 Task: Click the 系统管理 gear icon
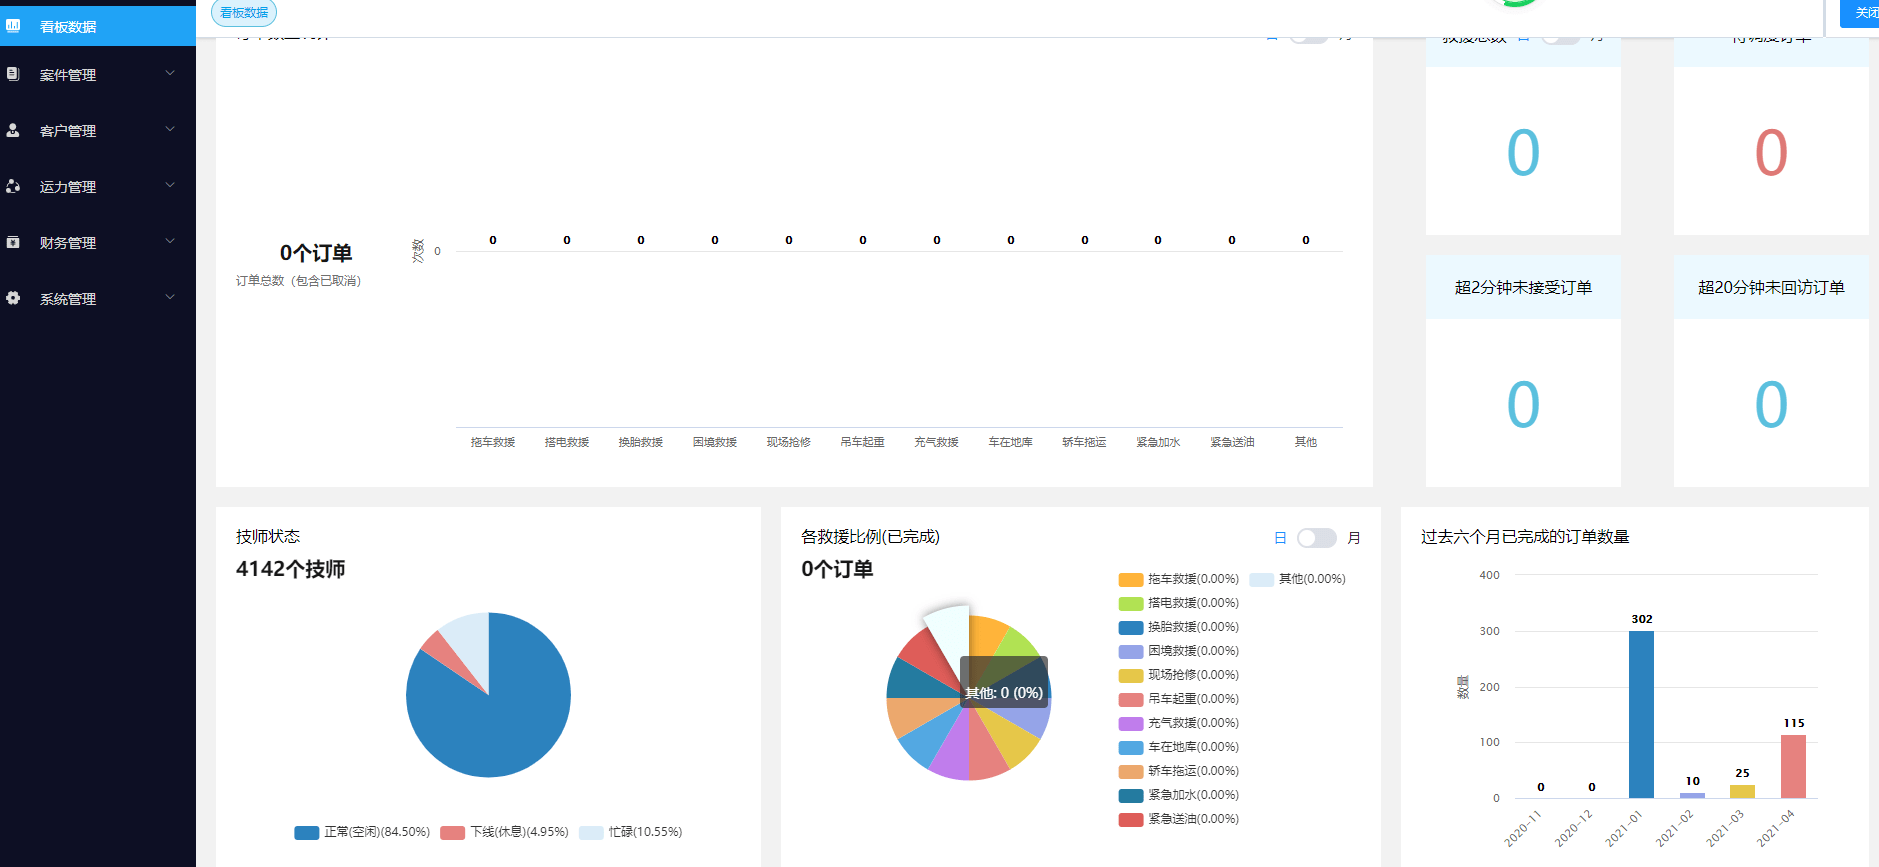coord(13,298)
